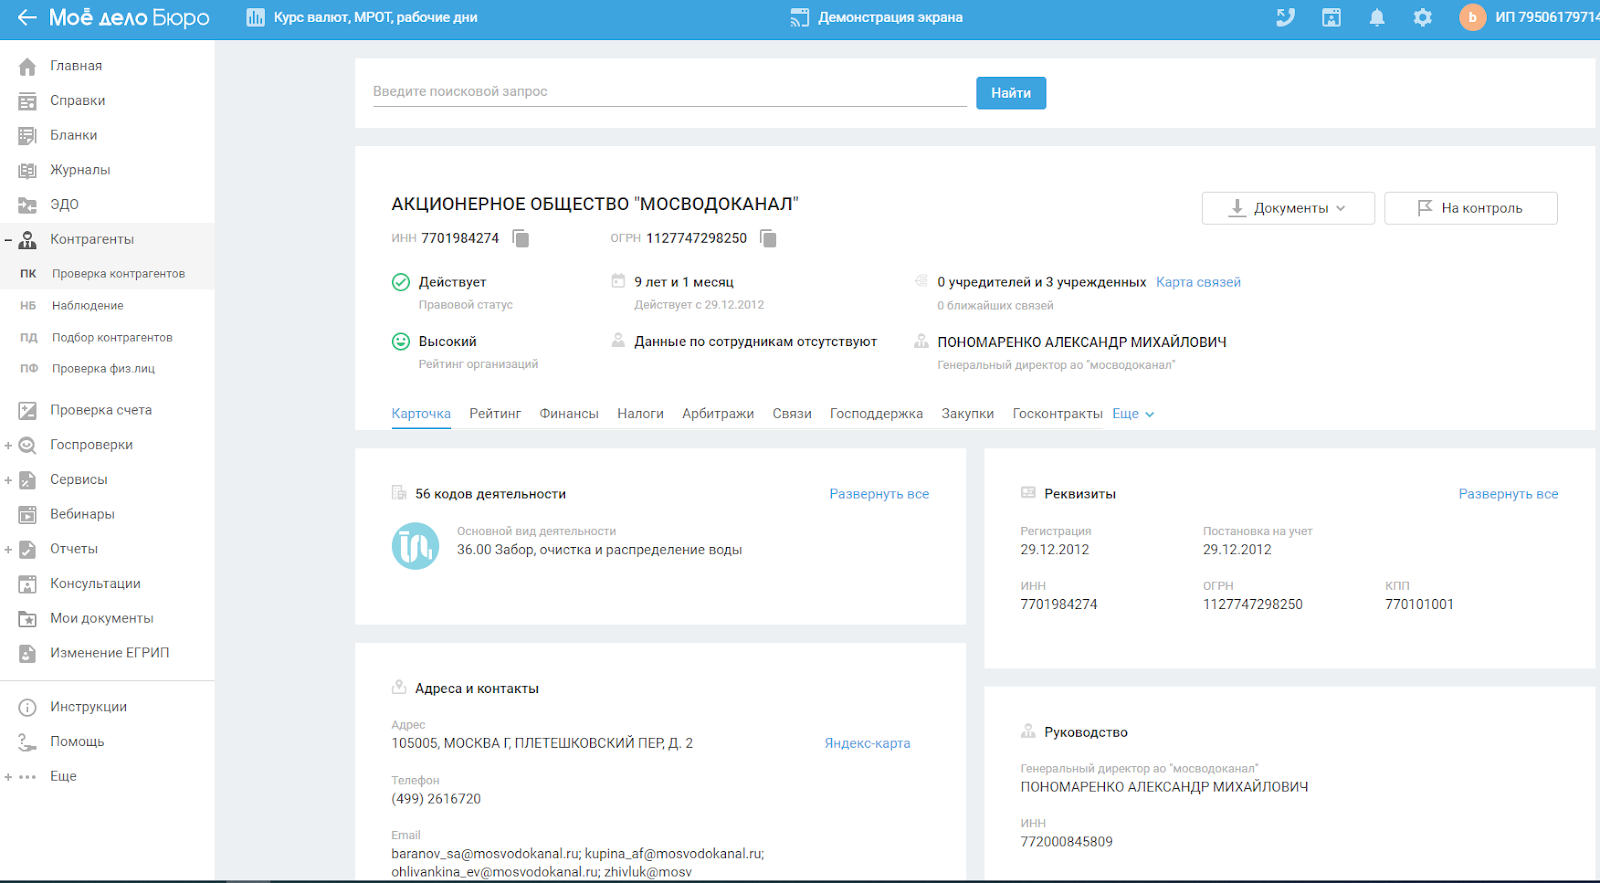The height and width of the screenshot is (883, 1600).
Task: Click the Действует status checkmark icon
Action: (401, 282)
